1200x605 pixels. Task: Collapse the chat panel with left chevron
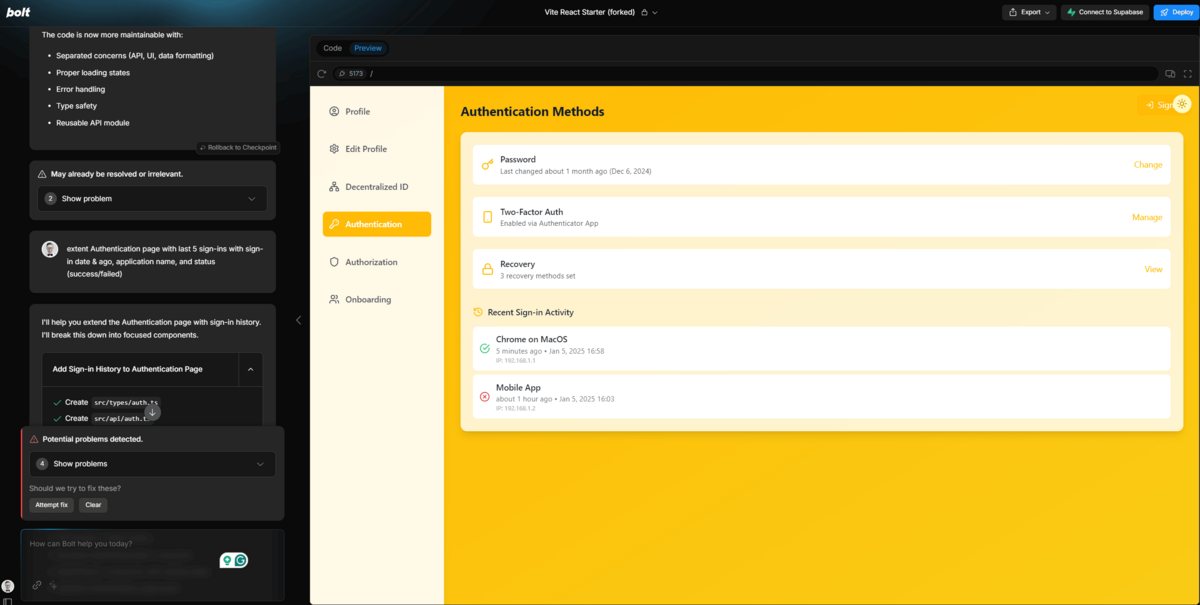pyautogui.click(x=298, y=320)
